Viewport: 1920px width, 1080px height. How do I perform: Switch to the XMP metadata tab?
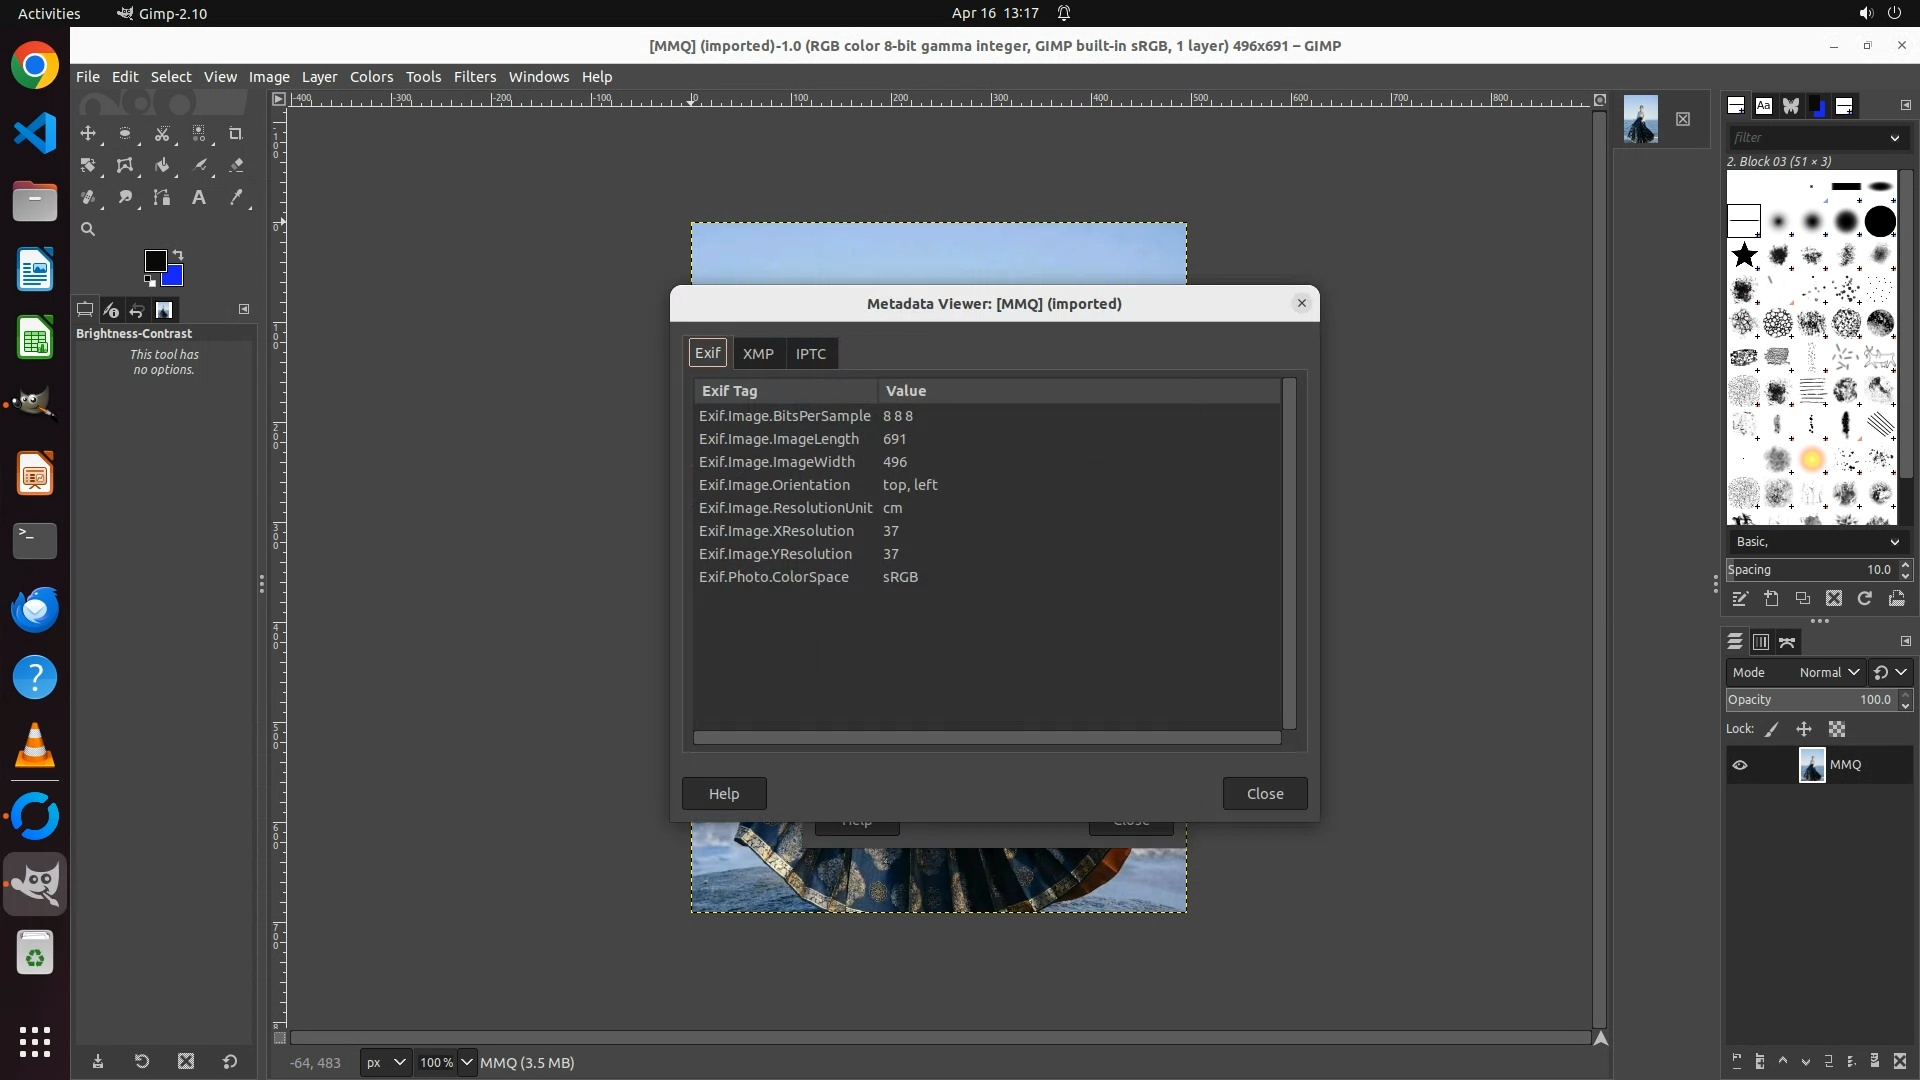758,354
